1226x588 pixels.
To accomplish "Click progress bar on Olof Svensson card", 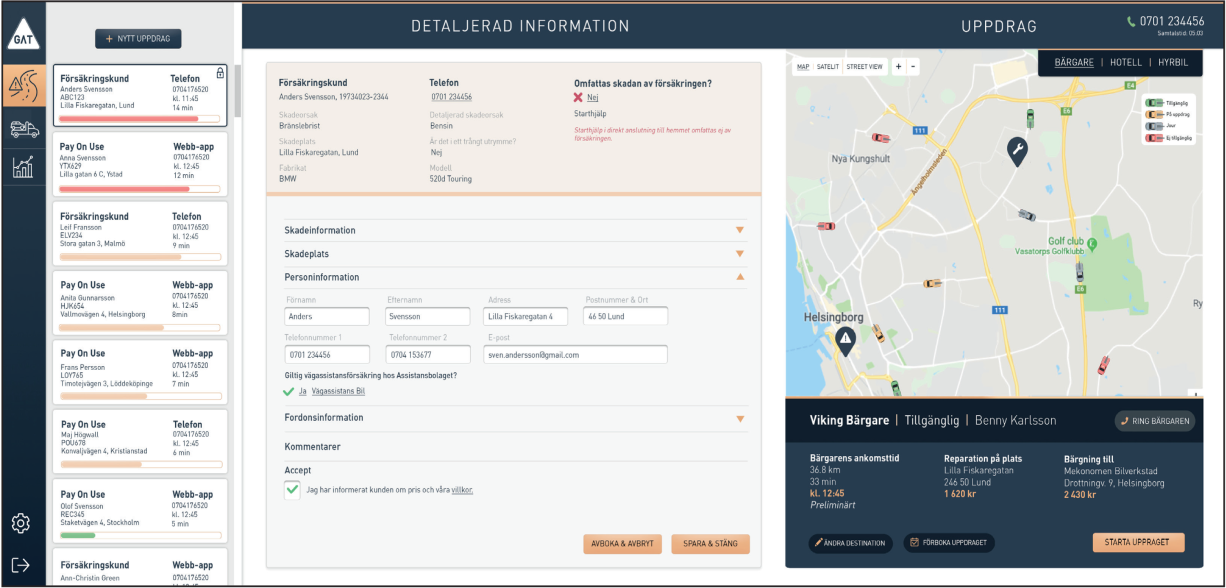I will pyautogui.click(x=140, y=535).
